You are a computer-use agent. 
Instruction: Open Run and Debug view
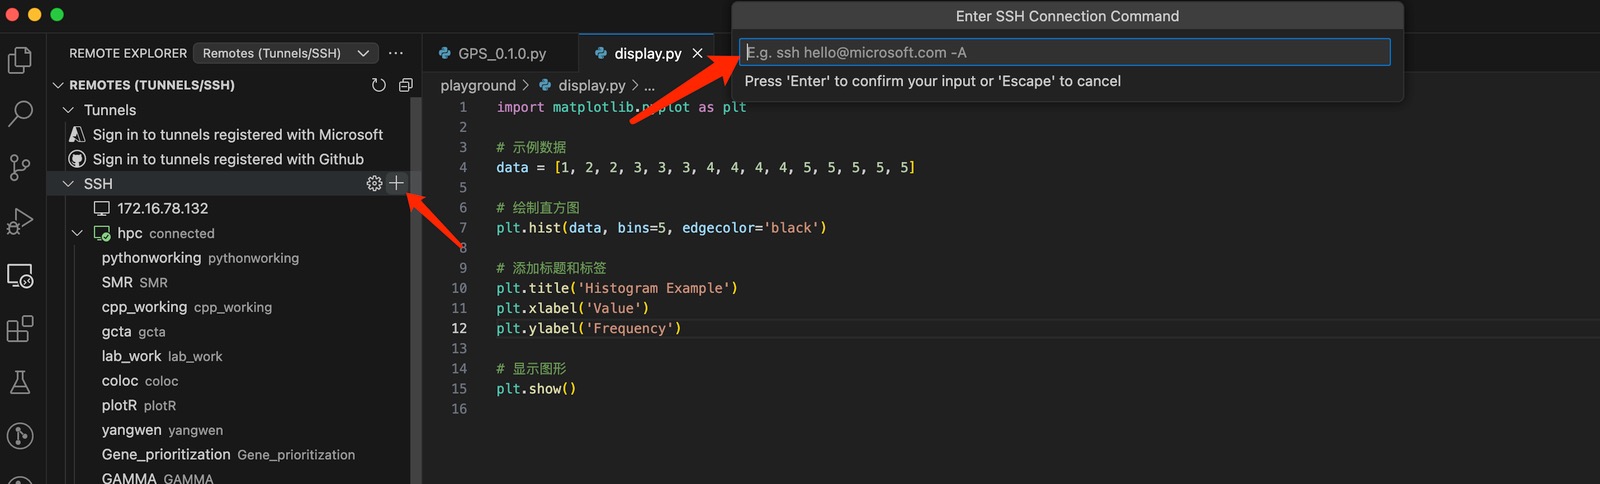click(20, 221)
